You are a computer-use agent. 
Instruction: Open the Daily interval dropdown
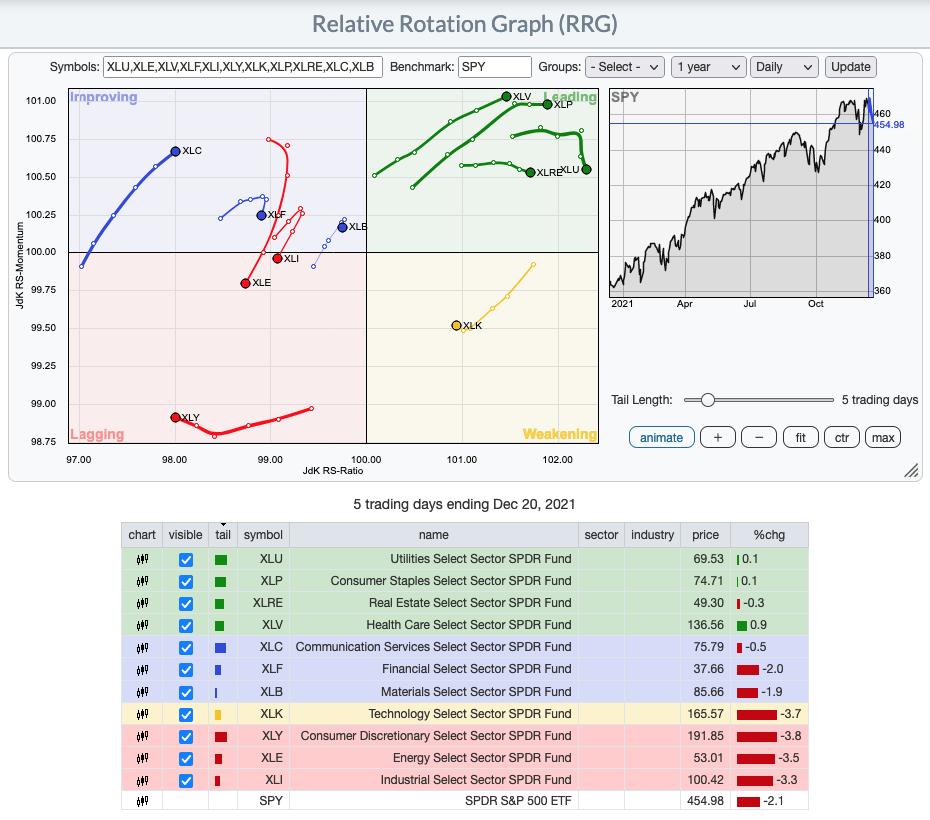(x=784, y=67)
